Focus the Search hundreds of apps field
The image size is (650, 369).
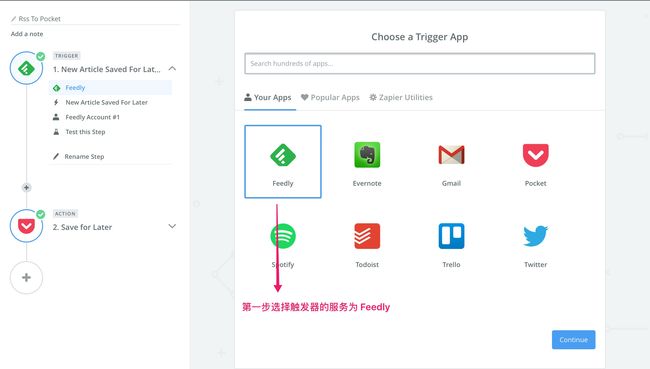tap(420, 63)
